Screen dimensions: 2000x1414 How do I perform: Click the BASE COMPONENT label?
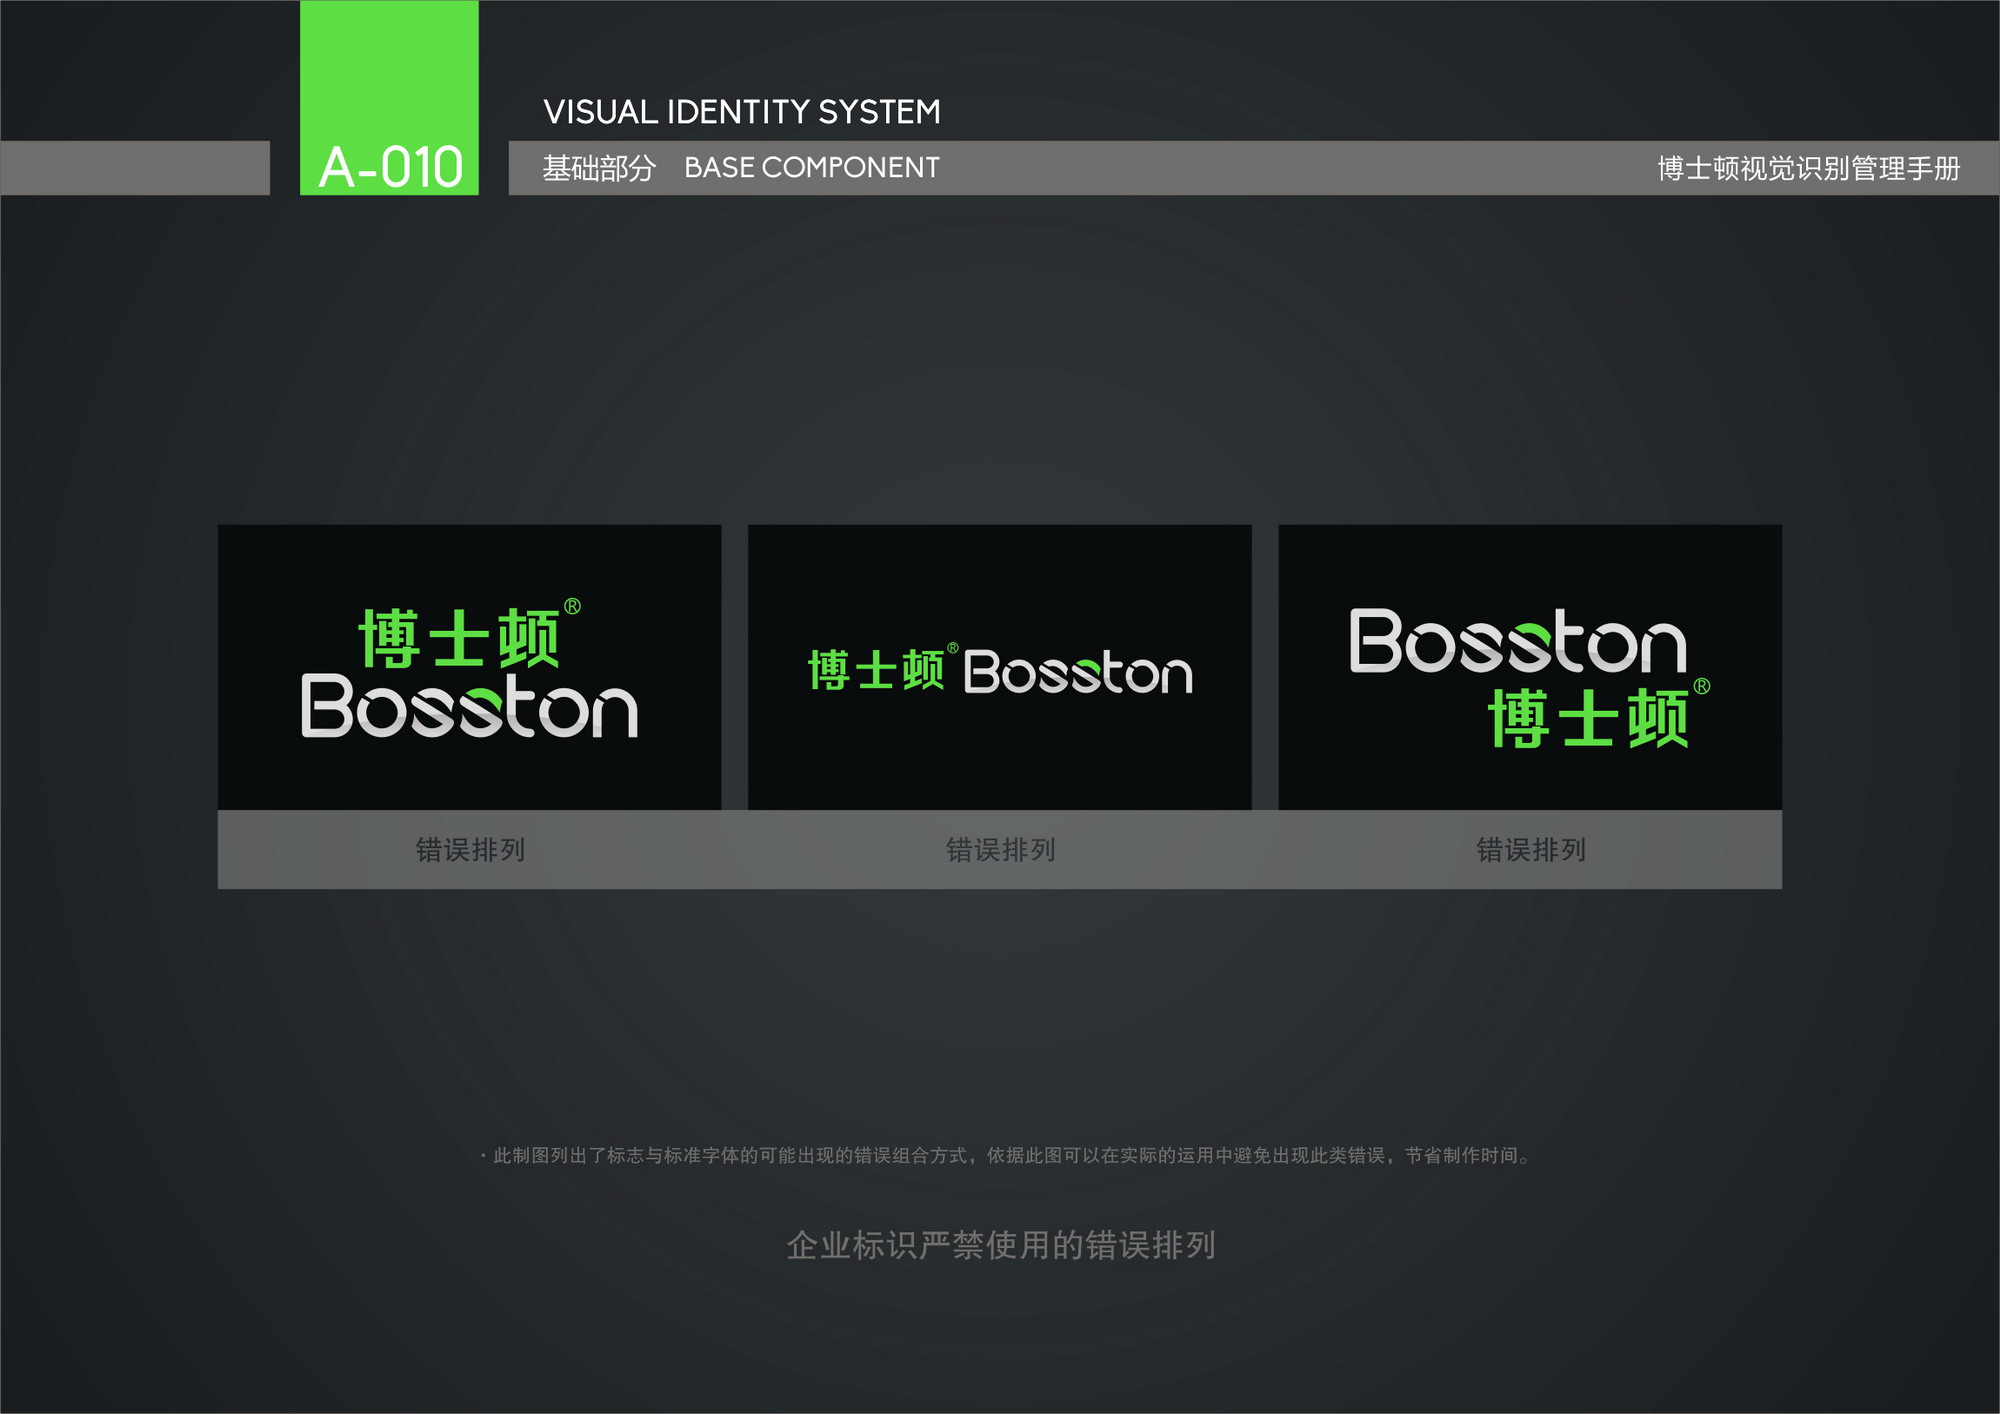[812, 167]
